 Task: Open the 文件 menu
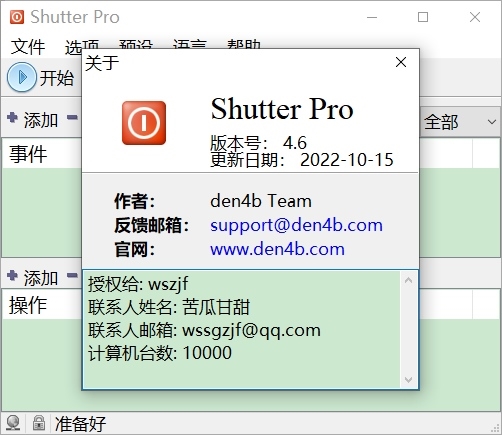pyautogui.click(x=28, y=46)
